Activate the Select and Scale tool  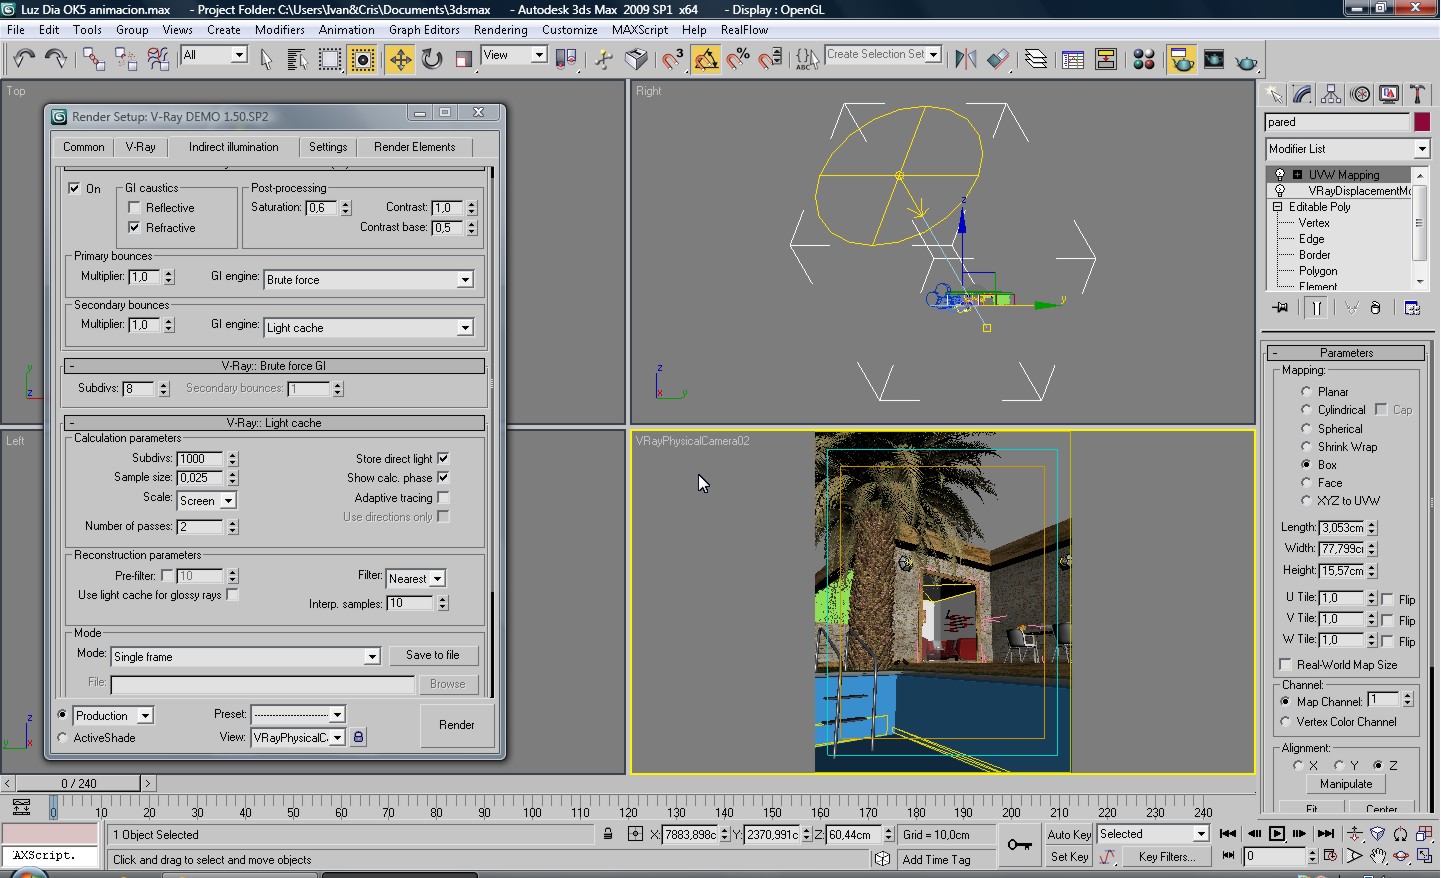tap(463, 60)
